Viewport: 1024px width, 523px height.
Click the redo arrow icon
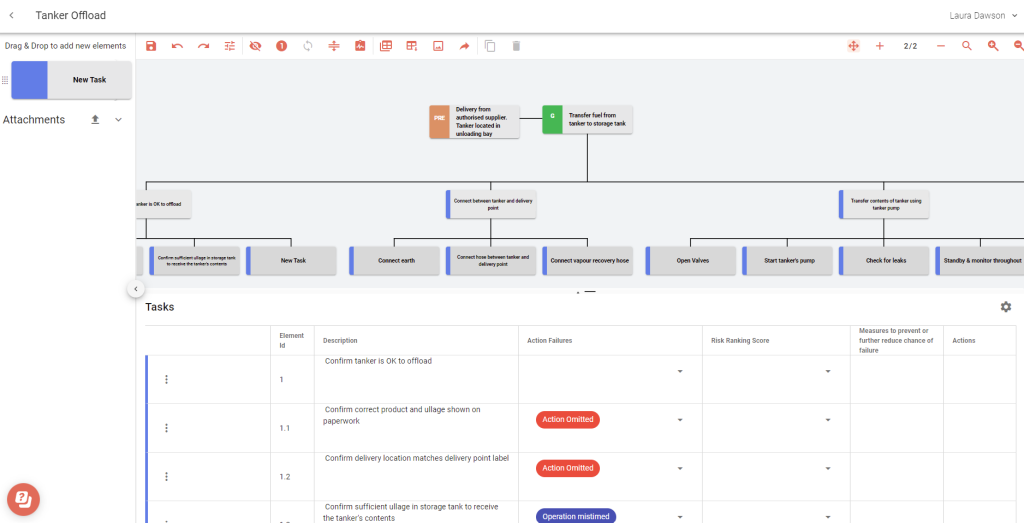click(203, 46)
